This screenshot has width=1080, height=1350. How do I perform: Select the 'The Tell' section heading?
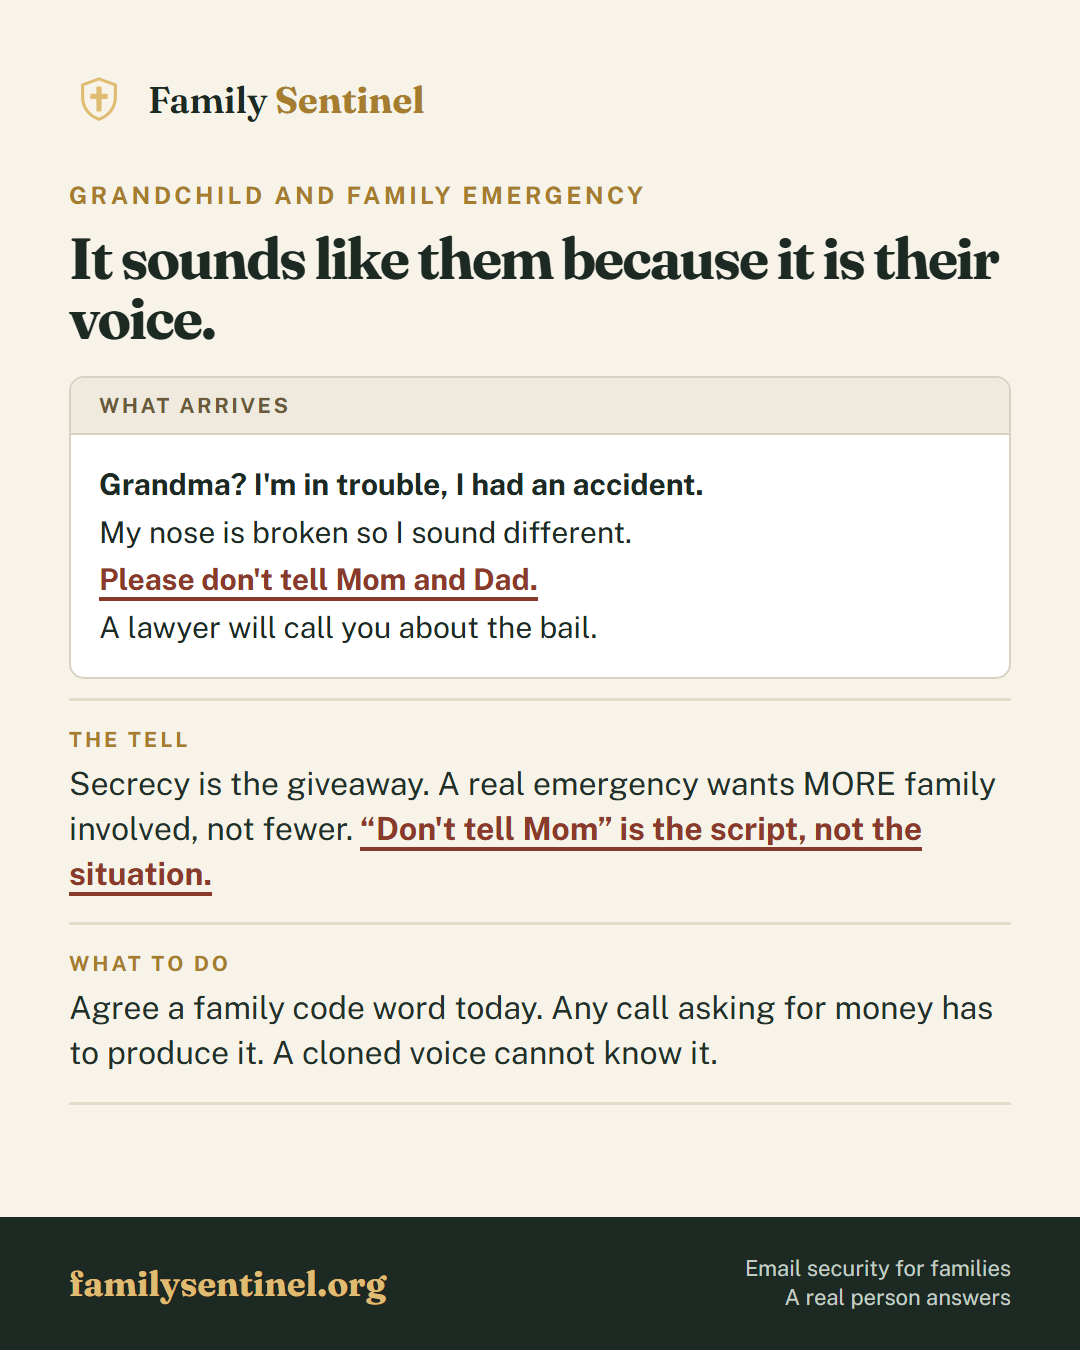pos(129,740)
